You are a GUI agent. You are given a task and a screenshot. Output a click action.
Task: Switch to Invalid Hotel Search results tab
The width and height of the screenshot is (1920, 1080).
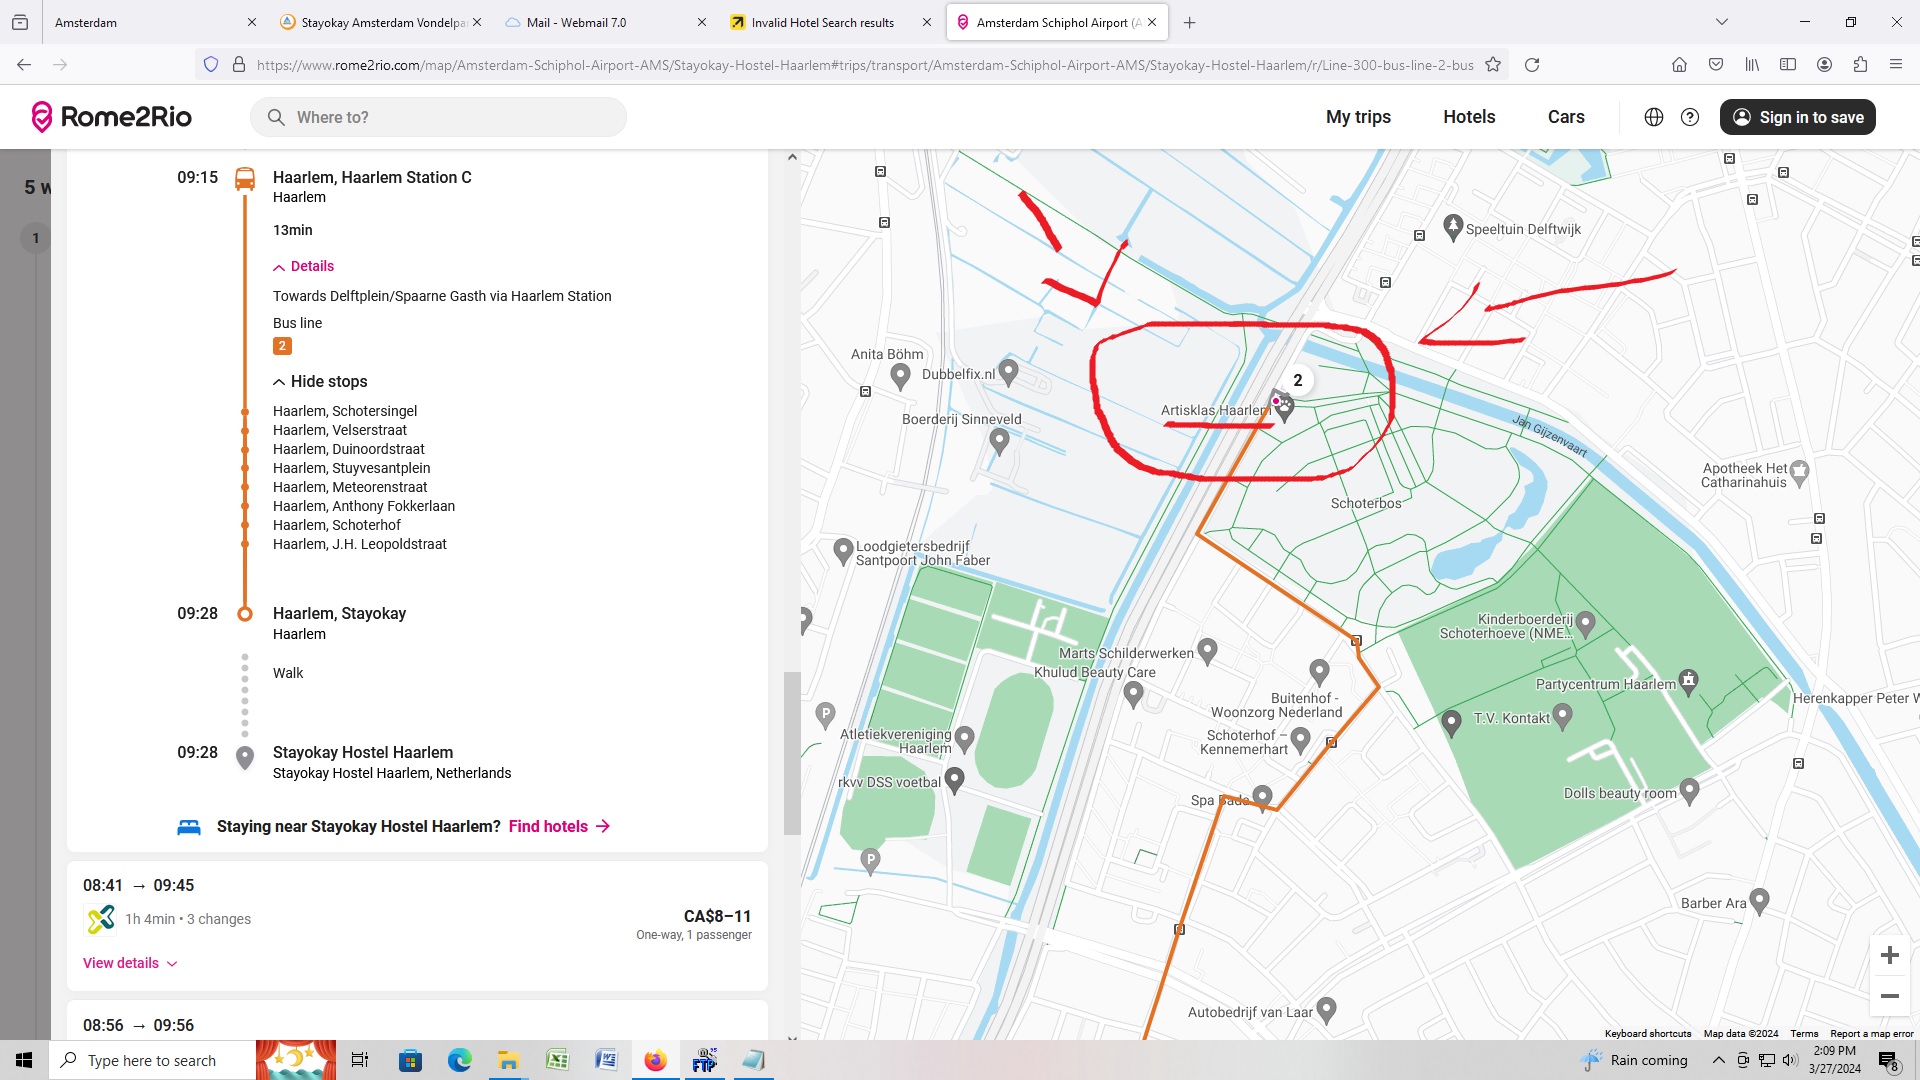pos(832,22)
